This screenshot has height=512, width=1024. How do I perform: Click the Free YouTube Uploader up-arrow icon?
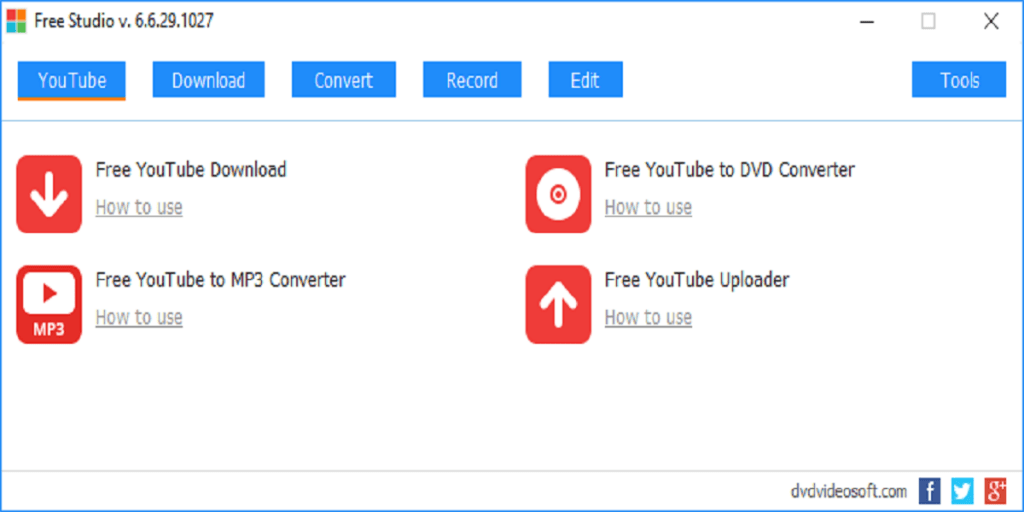point(558,304)
